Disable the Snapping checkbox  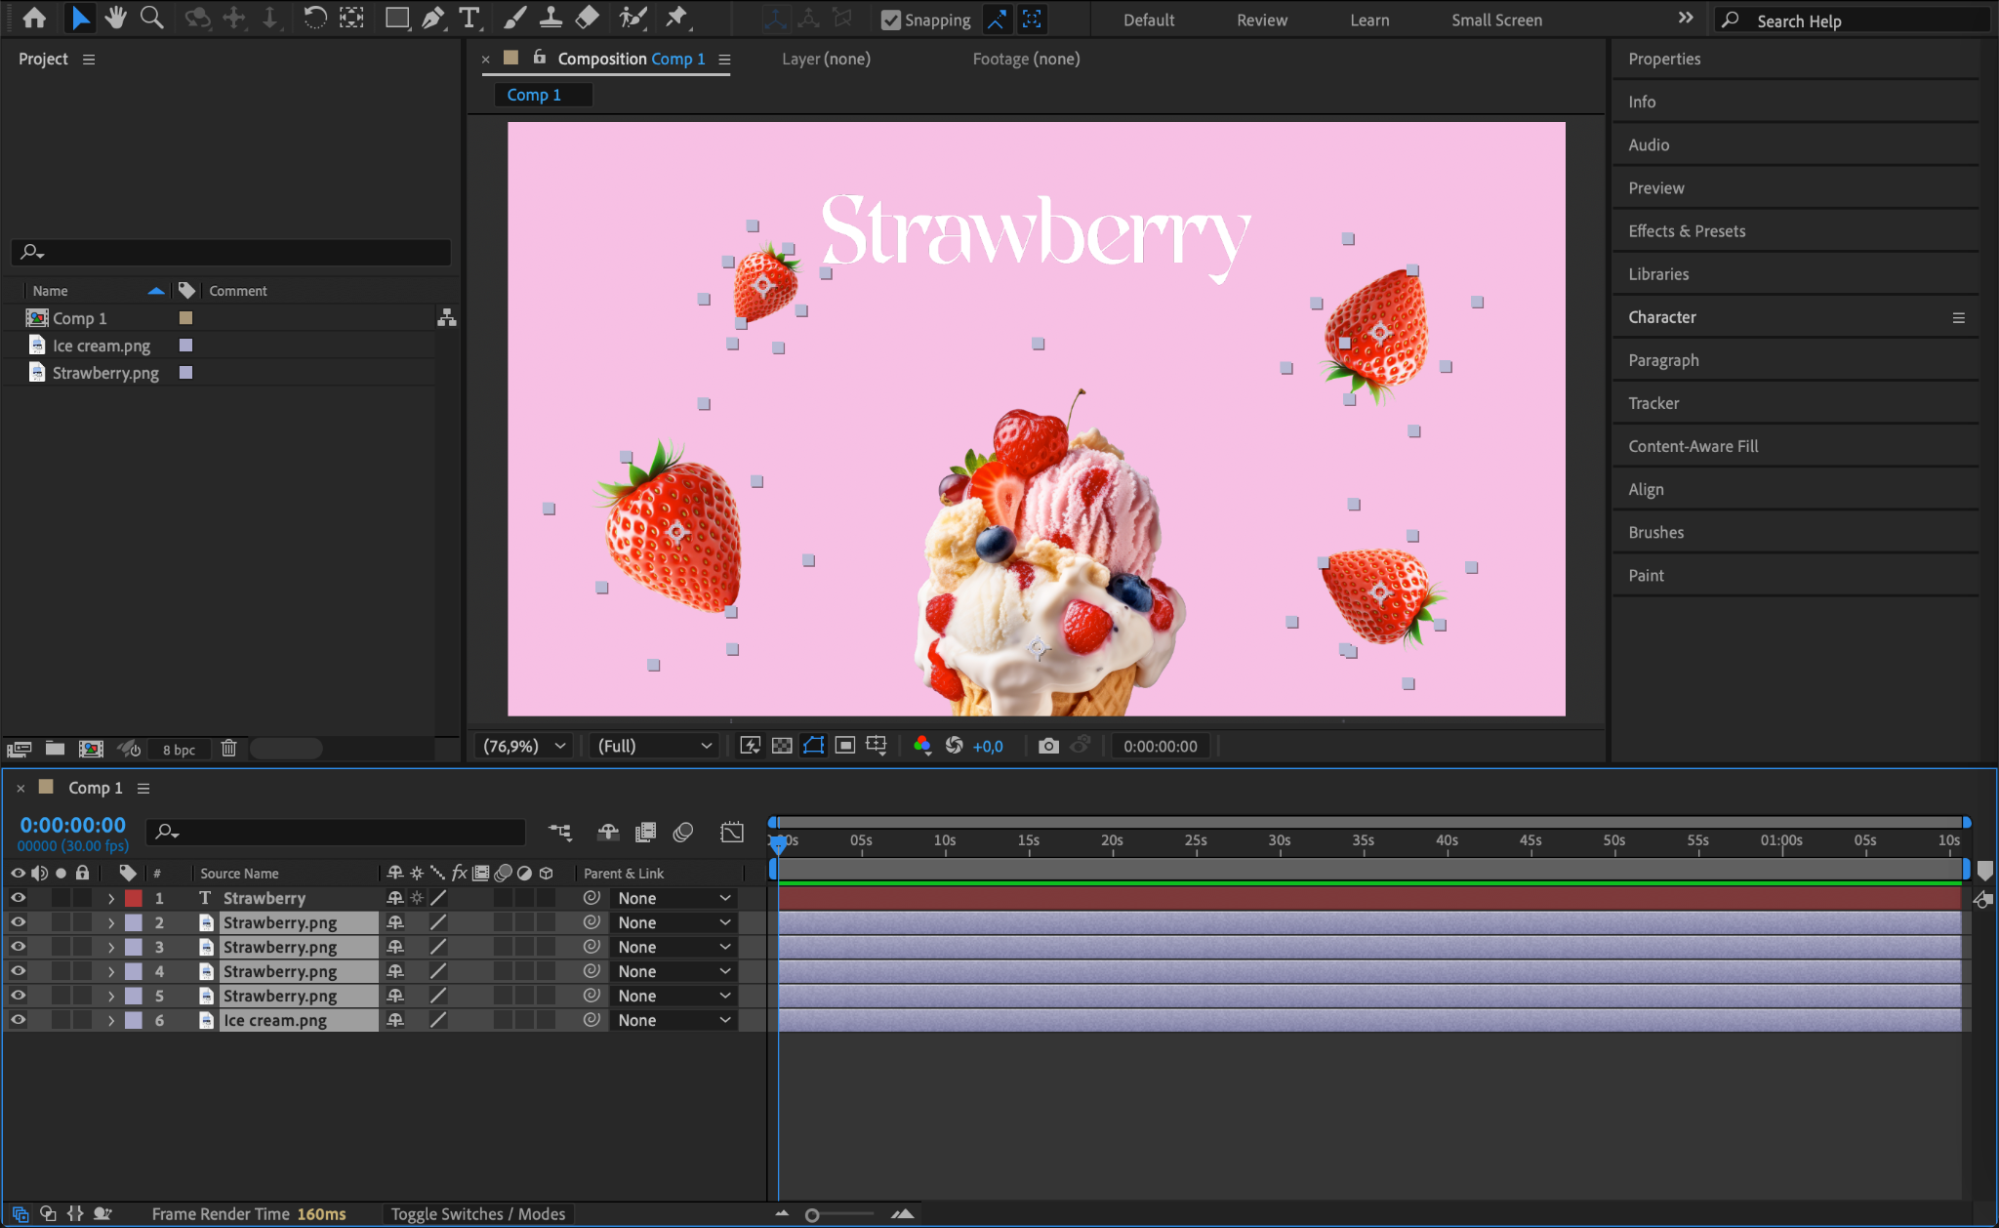(x=890, y=20)
